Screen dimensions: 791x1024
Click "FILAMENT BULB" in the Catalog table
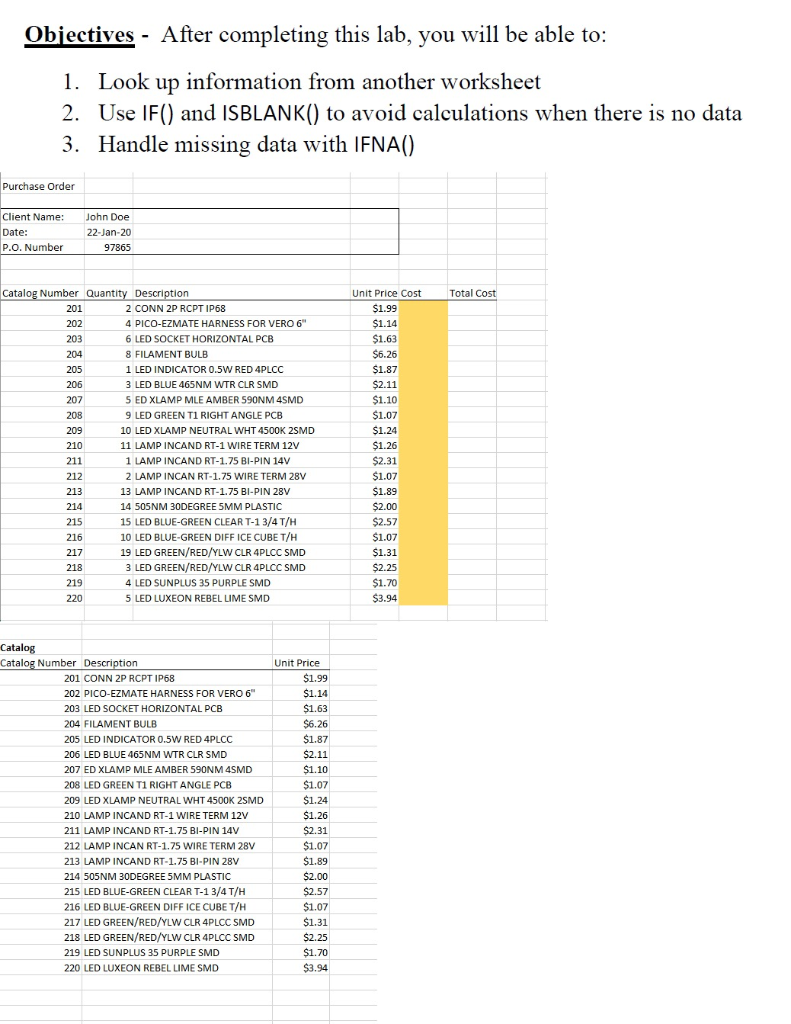[121, 724]
